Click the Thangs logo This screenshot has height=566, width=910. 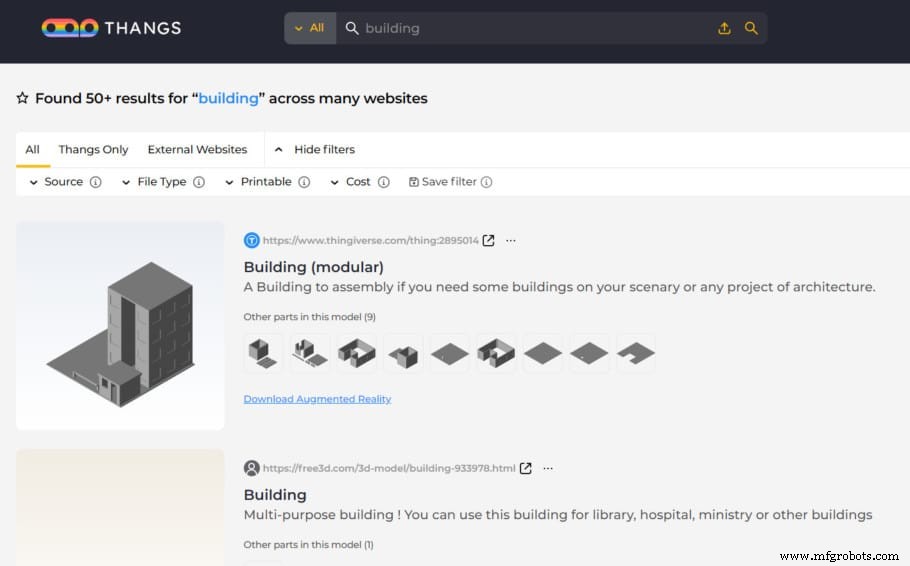click(x=111, y=28)
